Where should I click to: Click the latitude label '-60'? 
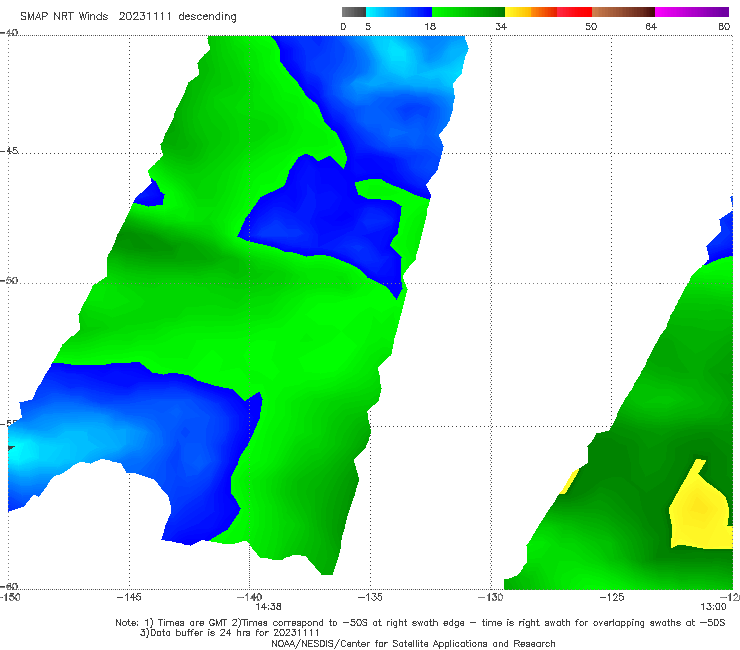coord(9,586)
